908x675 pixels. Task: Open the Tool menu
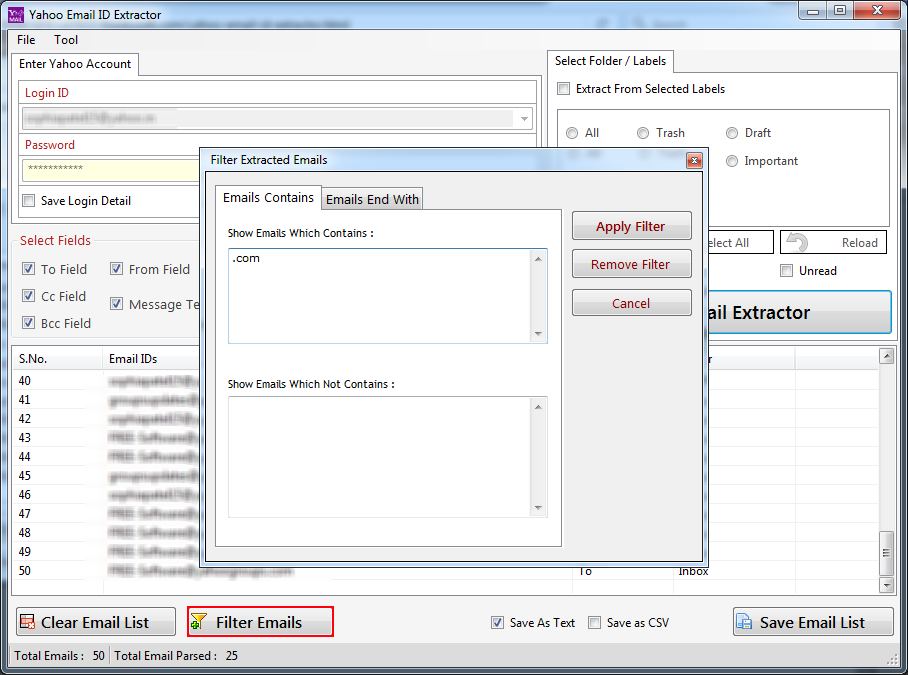tap(66, 40)
